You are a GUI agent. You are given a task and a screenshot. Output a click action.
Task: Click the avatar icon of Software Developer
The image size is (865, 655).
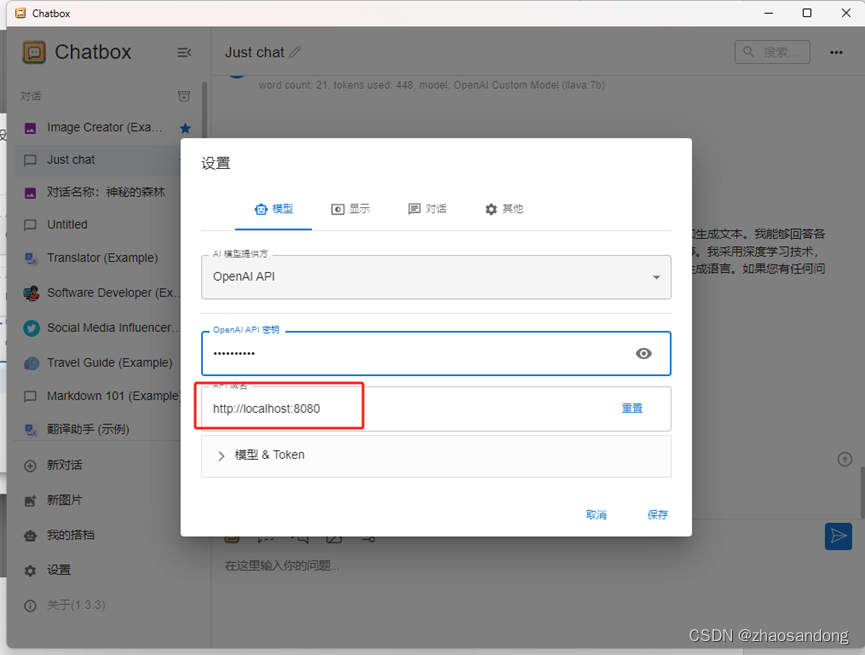31,293
